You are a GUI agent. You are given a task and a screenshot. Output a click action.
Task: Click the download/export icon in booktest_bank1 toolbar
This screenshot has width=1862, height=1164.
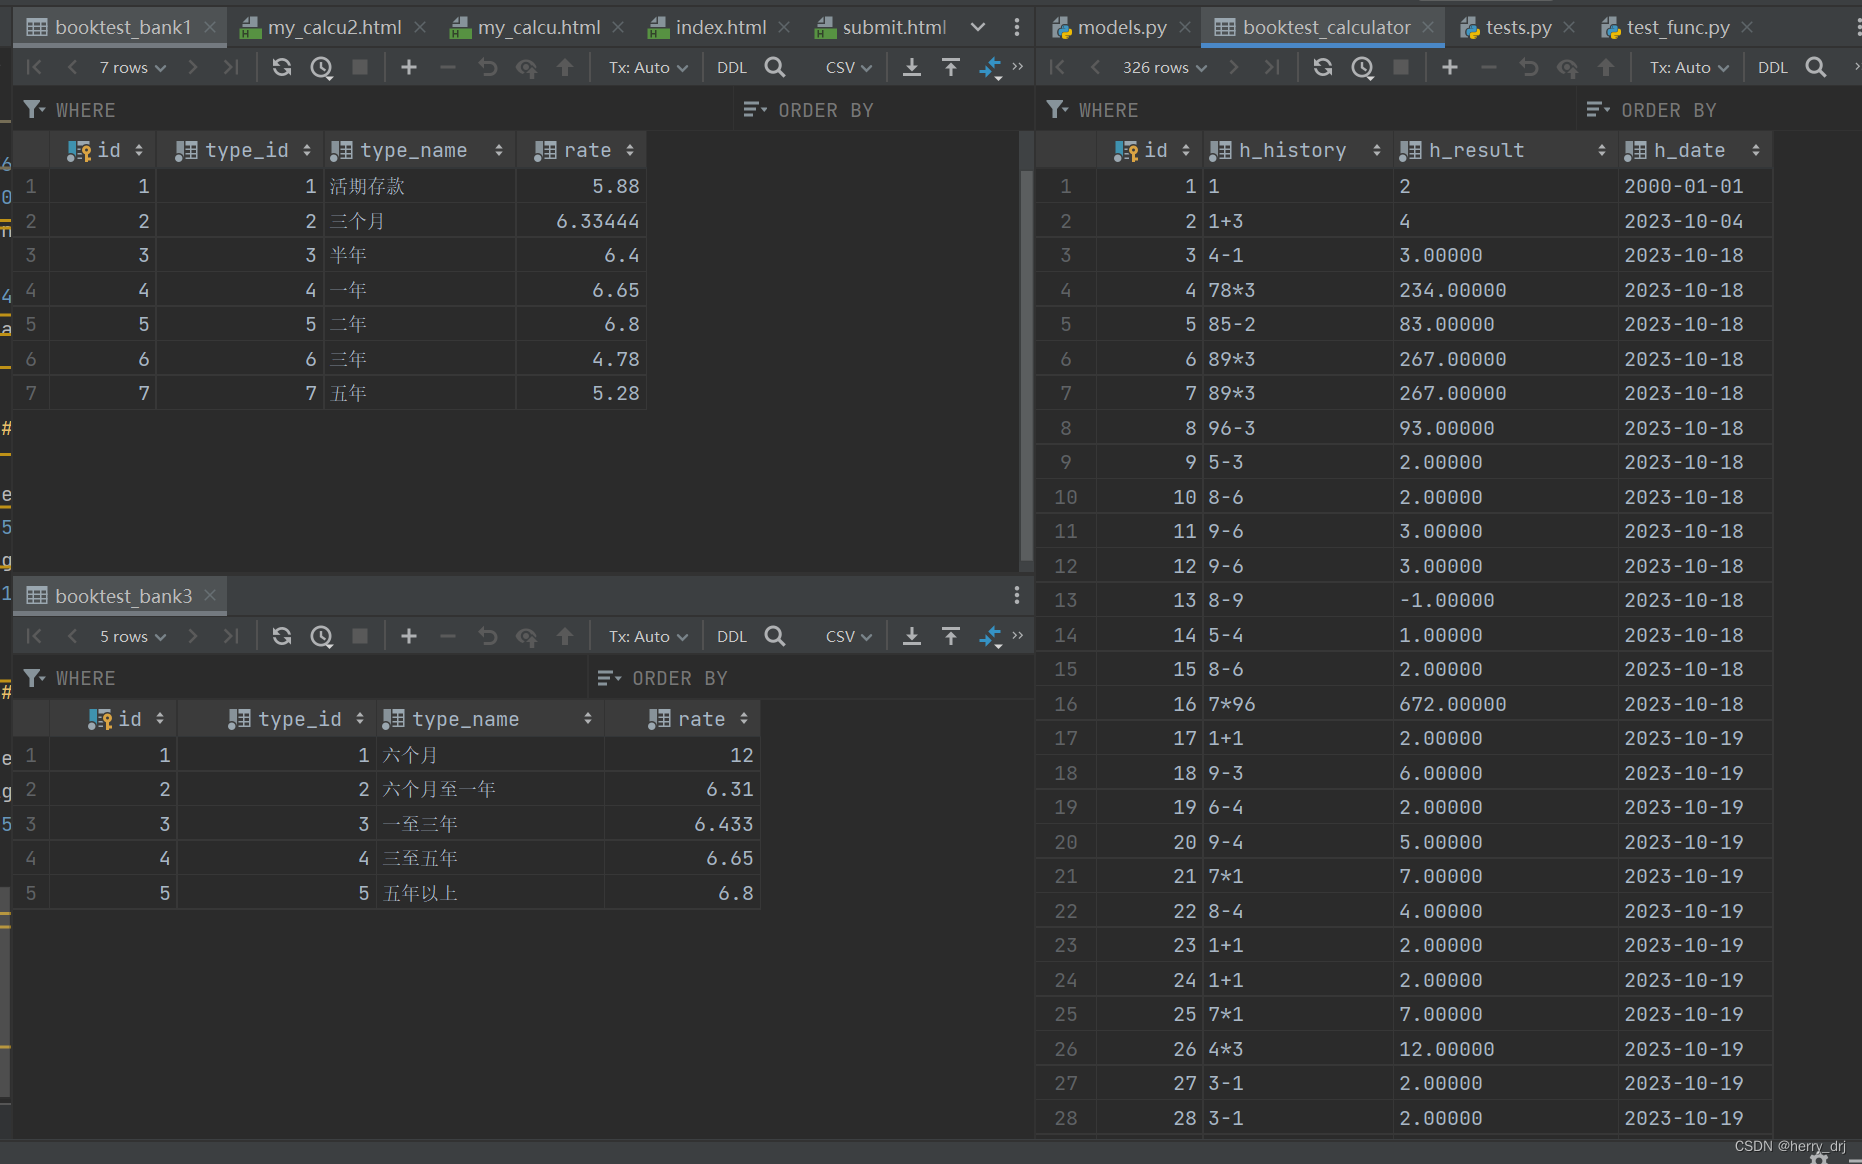pos(912,67)
